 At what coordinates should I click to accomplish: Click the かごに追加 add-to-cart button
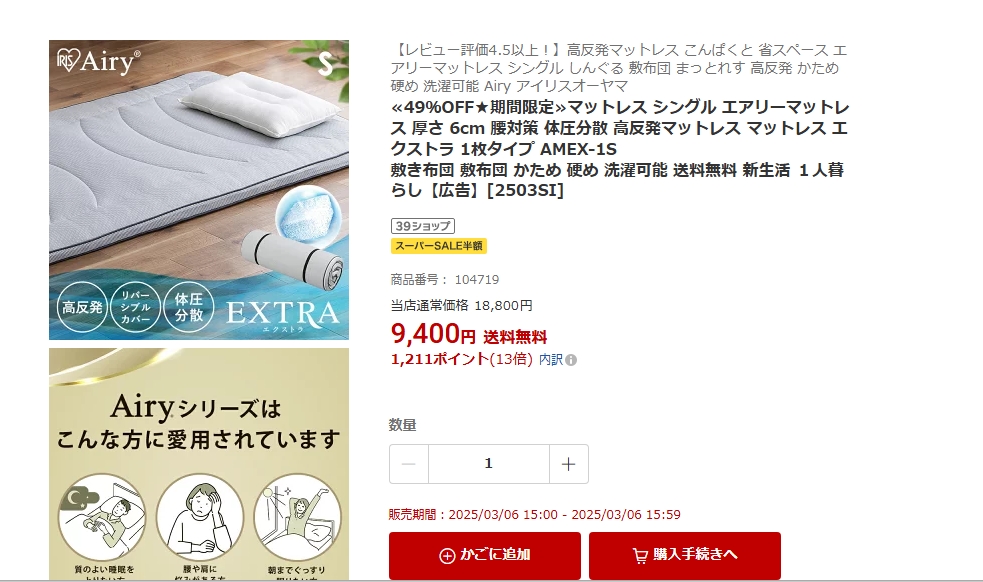coord(485,556)
